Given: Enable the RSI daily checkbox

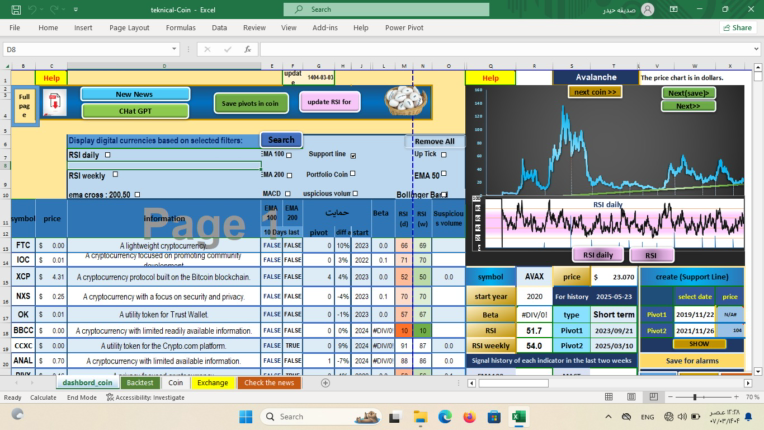Looking at the screenshot, I should tap(108, 155).
